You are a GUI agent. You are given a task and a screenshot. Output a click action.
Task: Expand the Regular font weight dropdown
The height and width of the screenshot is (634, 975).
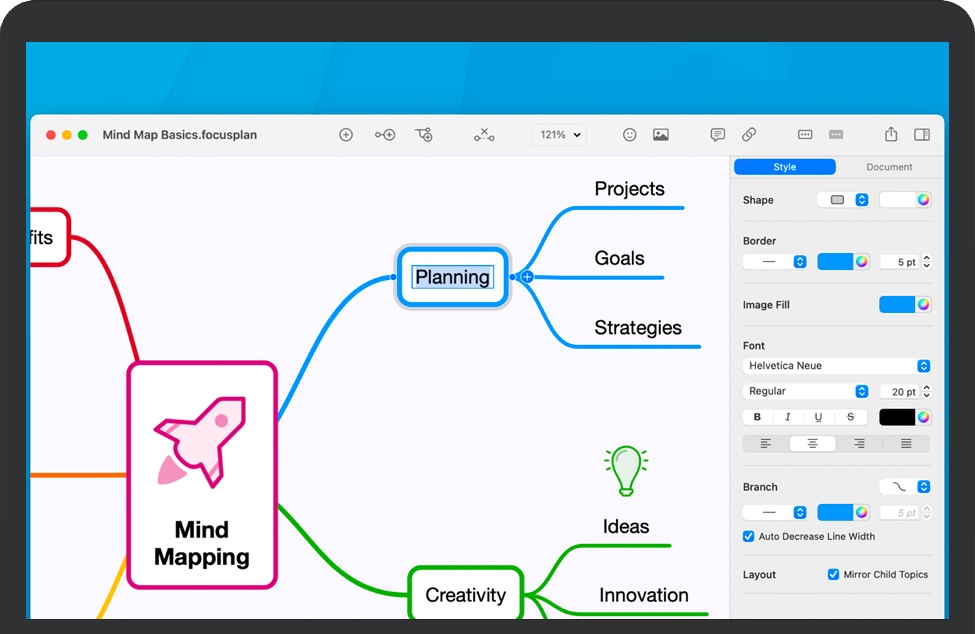[806, 392]
